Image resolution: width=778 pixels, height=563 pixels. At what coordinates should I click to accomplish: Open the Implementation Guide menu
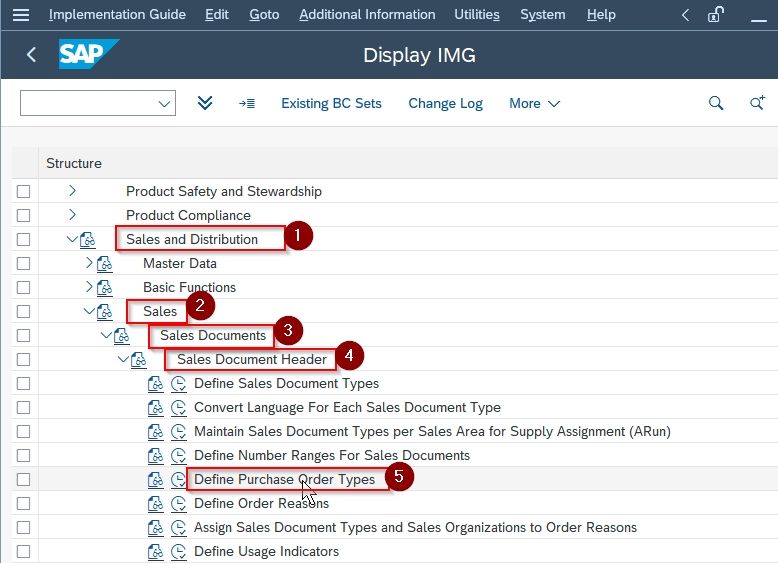click(x=117, y=14)
